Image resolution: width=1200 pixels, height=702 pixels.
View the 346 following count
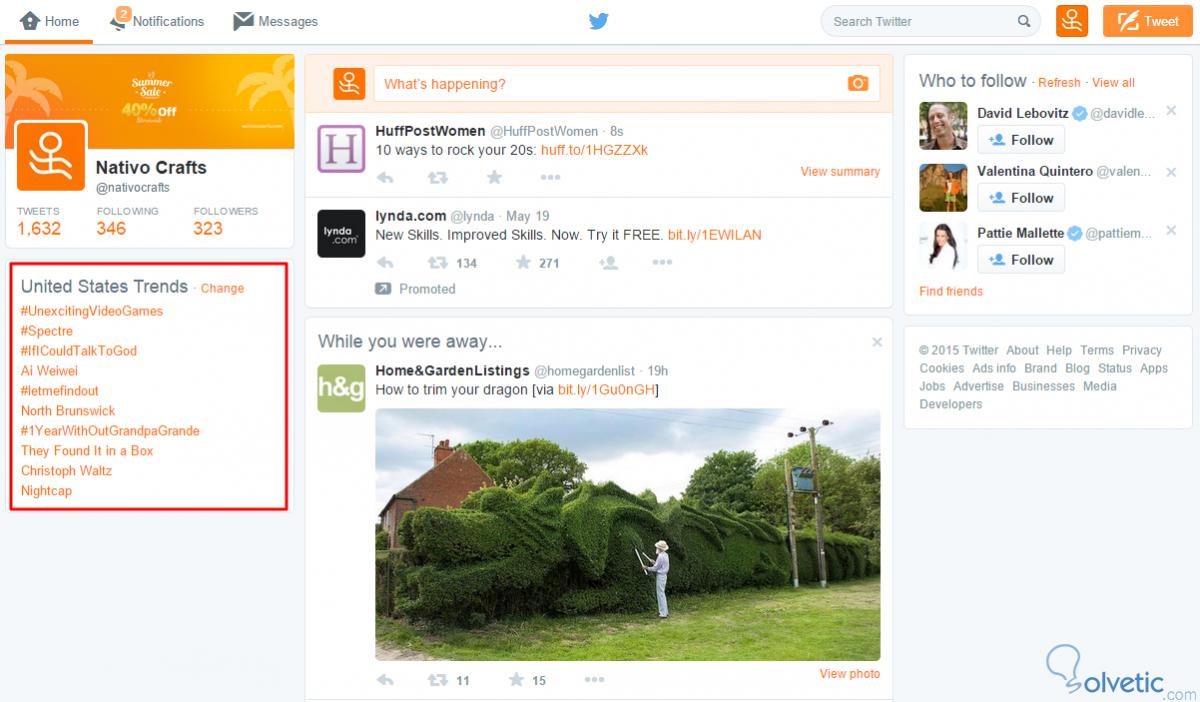[127, 221]
